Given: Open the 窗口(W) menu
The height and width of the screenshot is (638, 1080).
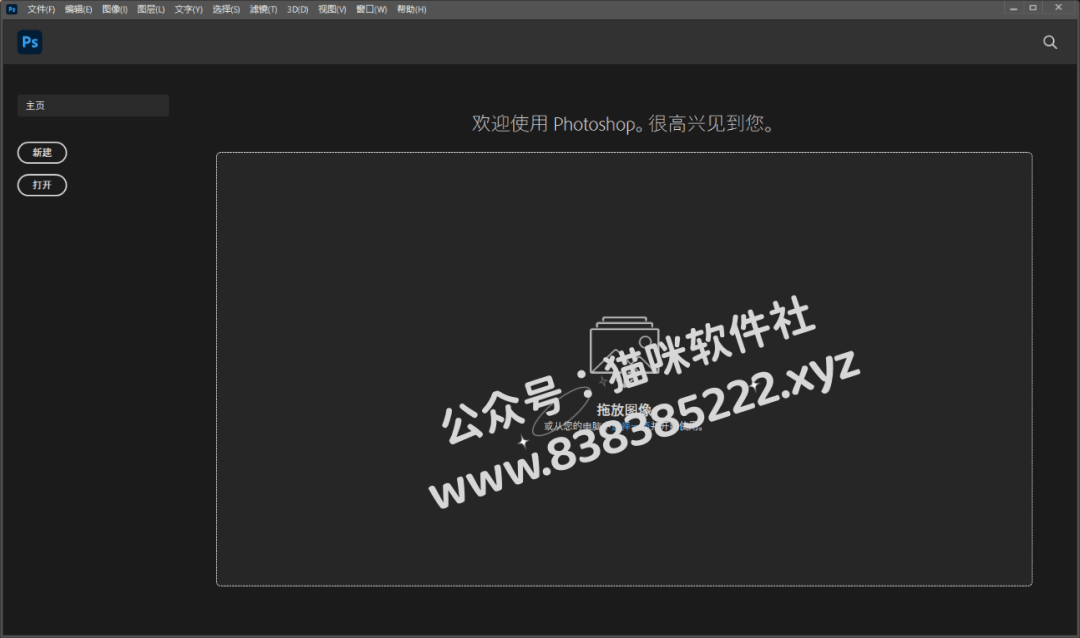Looking at the screenshot, I should tap(371, 10).
